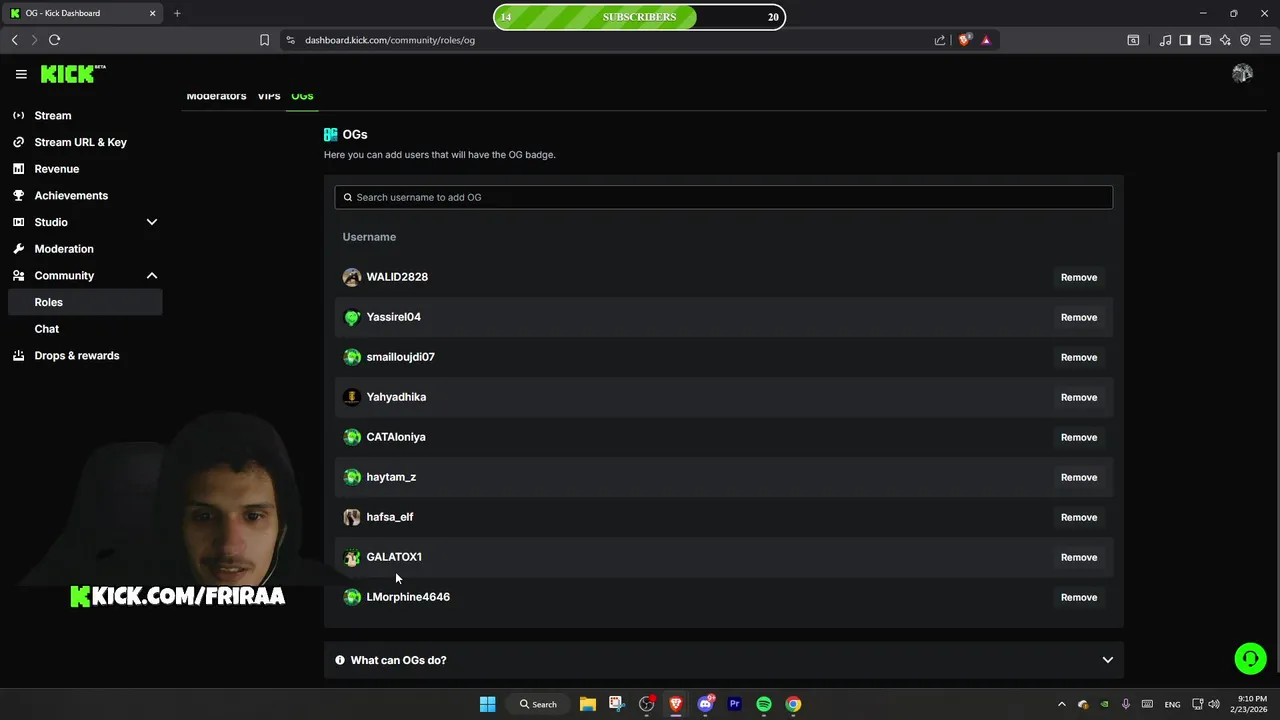
Task: Open the profile avatar menu
Action: (x=1242, y=73)
